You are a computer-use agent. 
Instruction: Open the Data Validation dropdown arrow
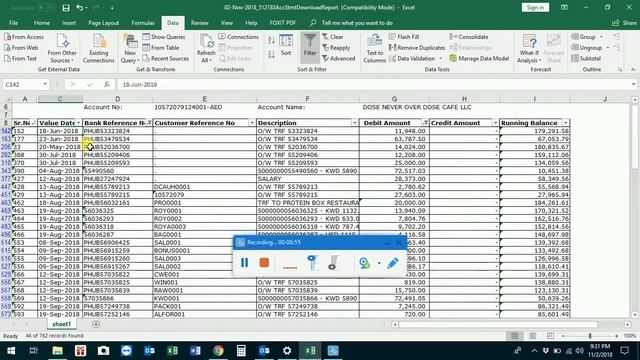441,58
